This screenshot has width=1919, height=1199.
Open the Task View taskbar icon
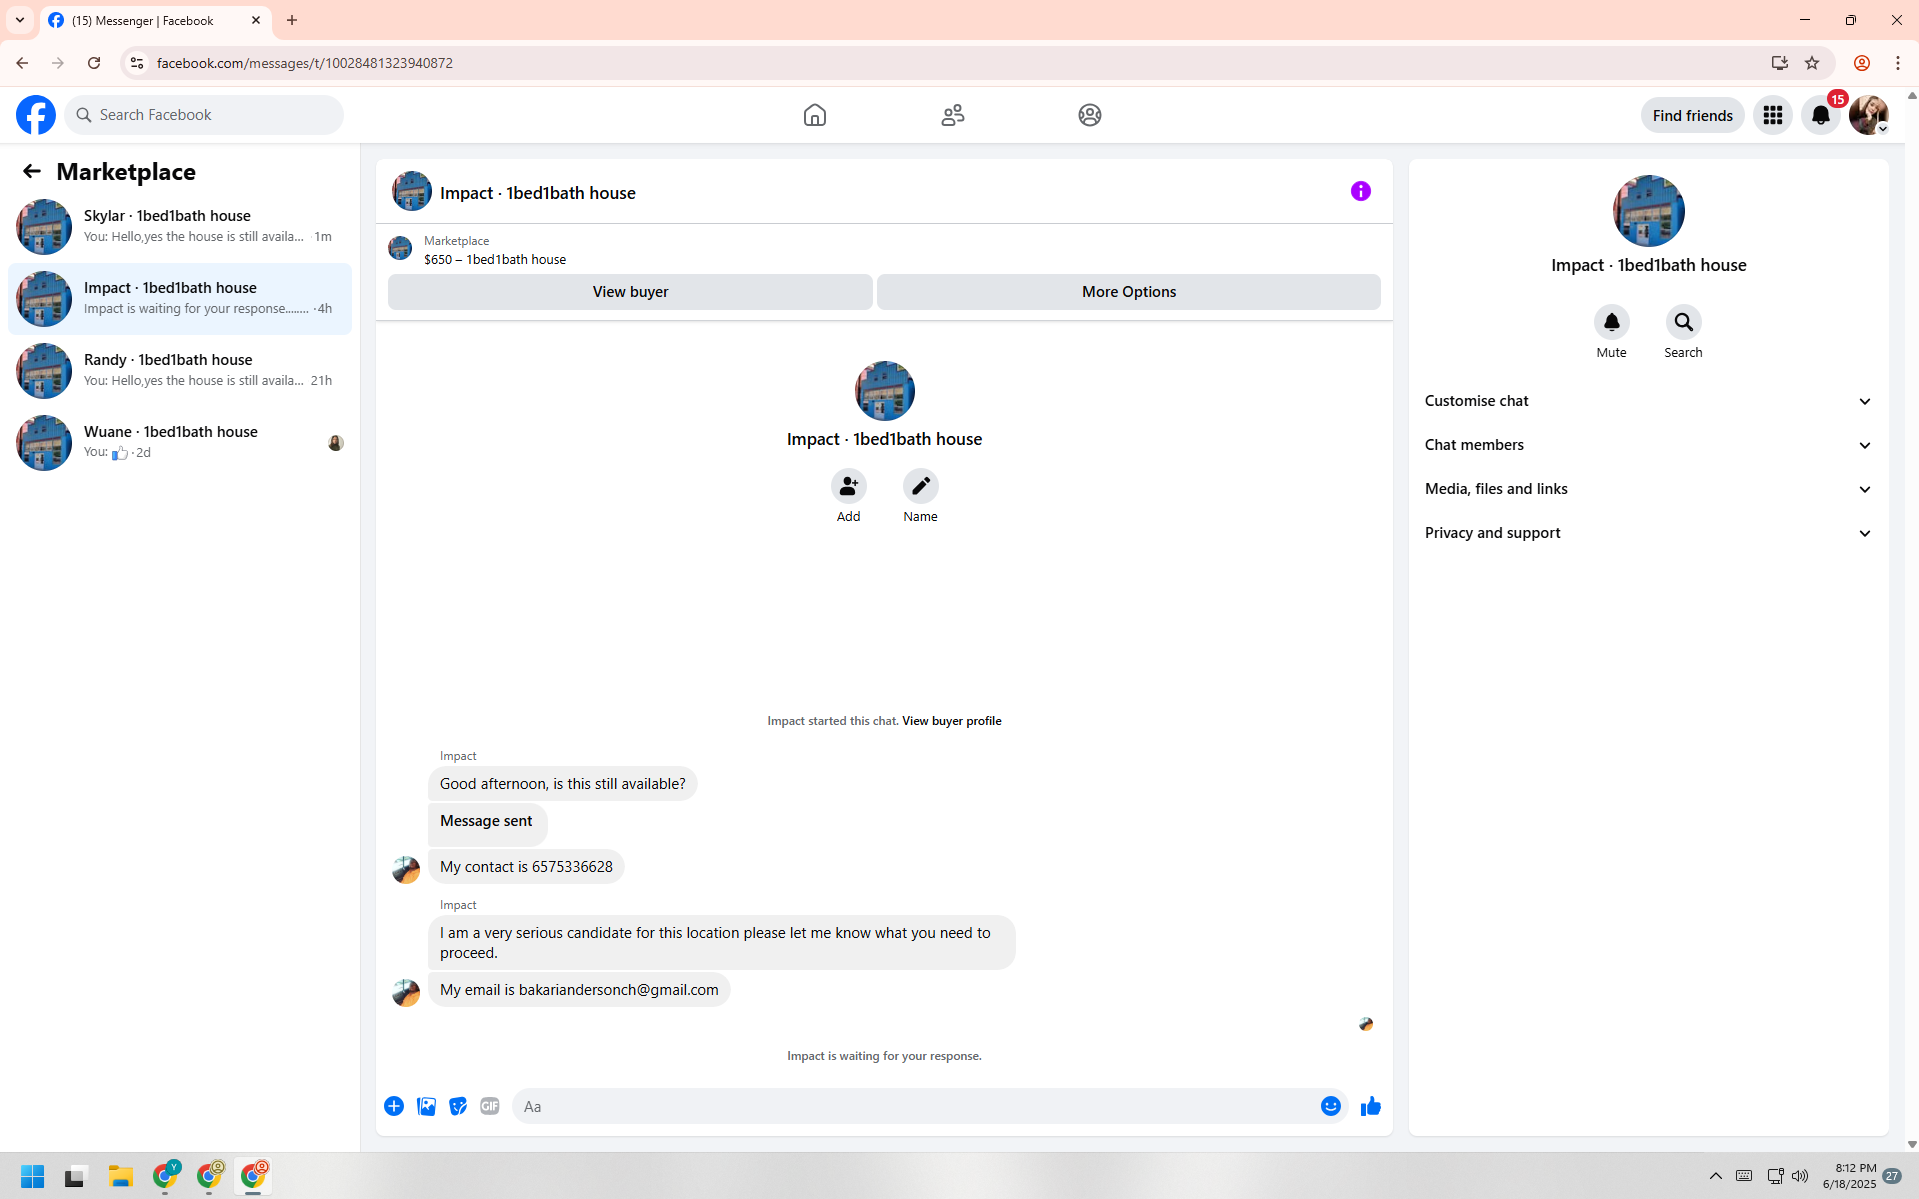[76, 1176]
